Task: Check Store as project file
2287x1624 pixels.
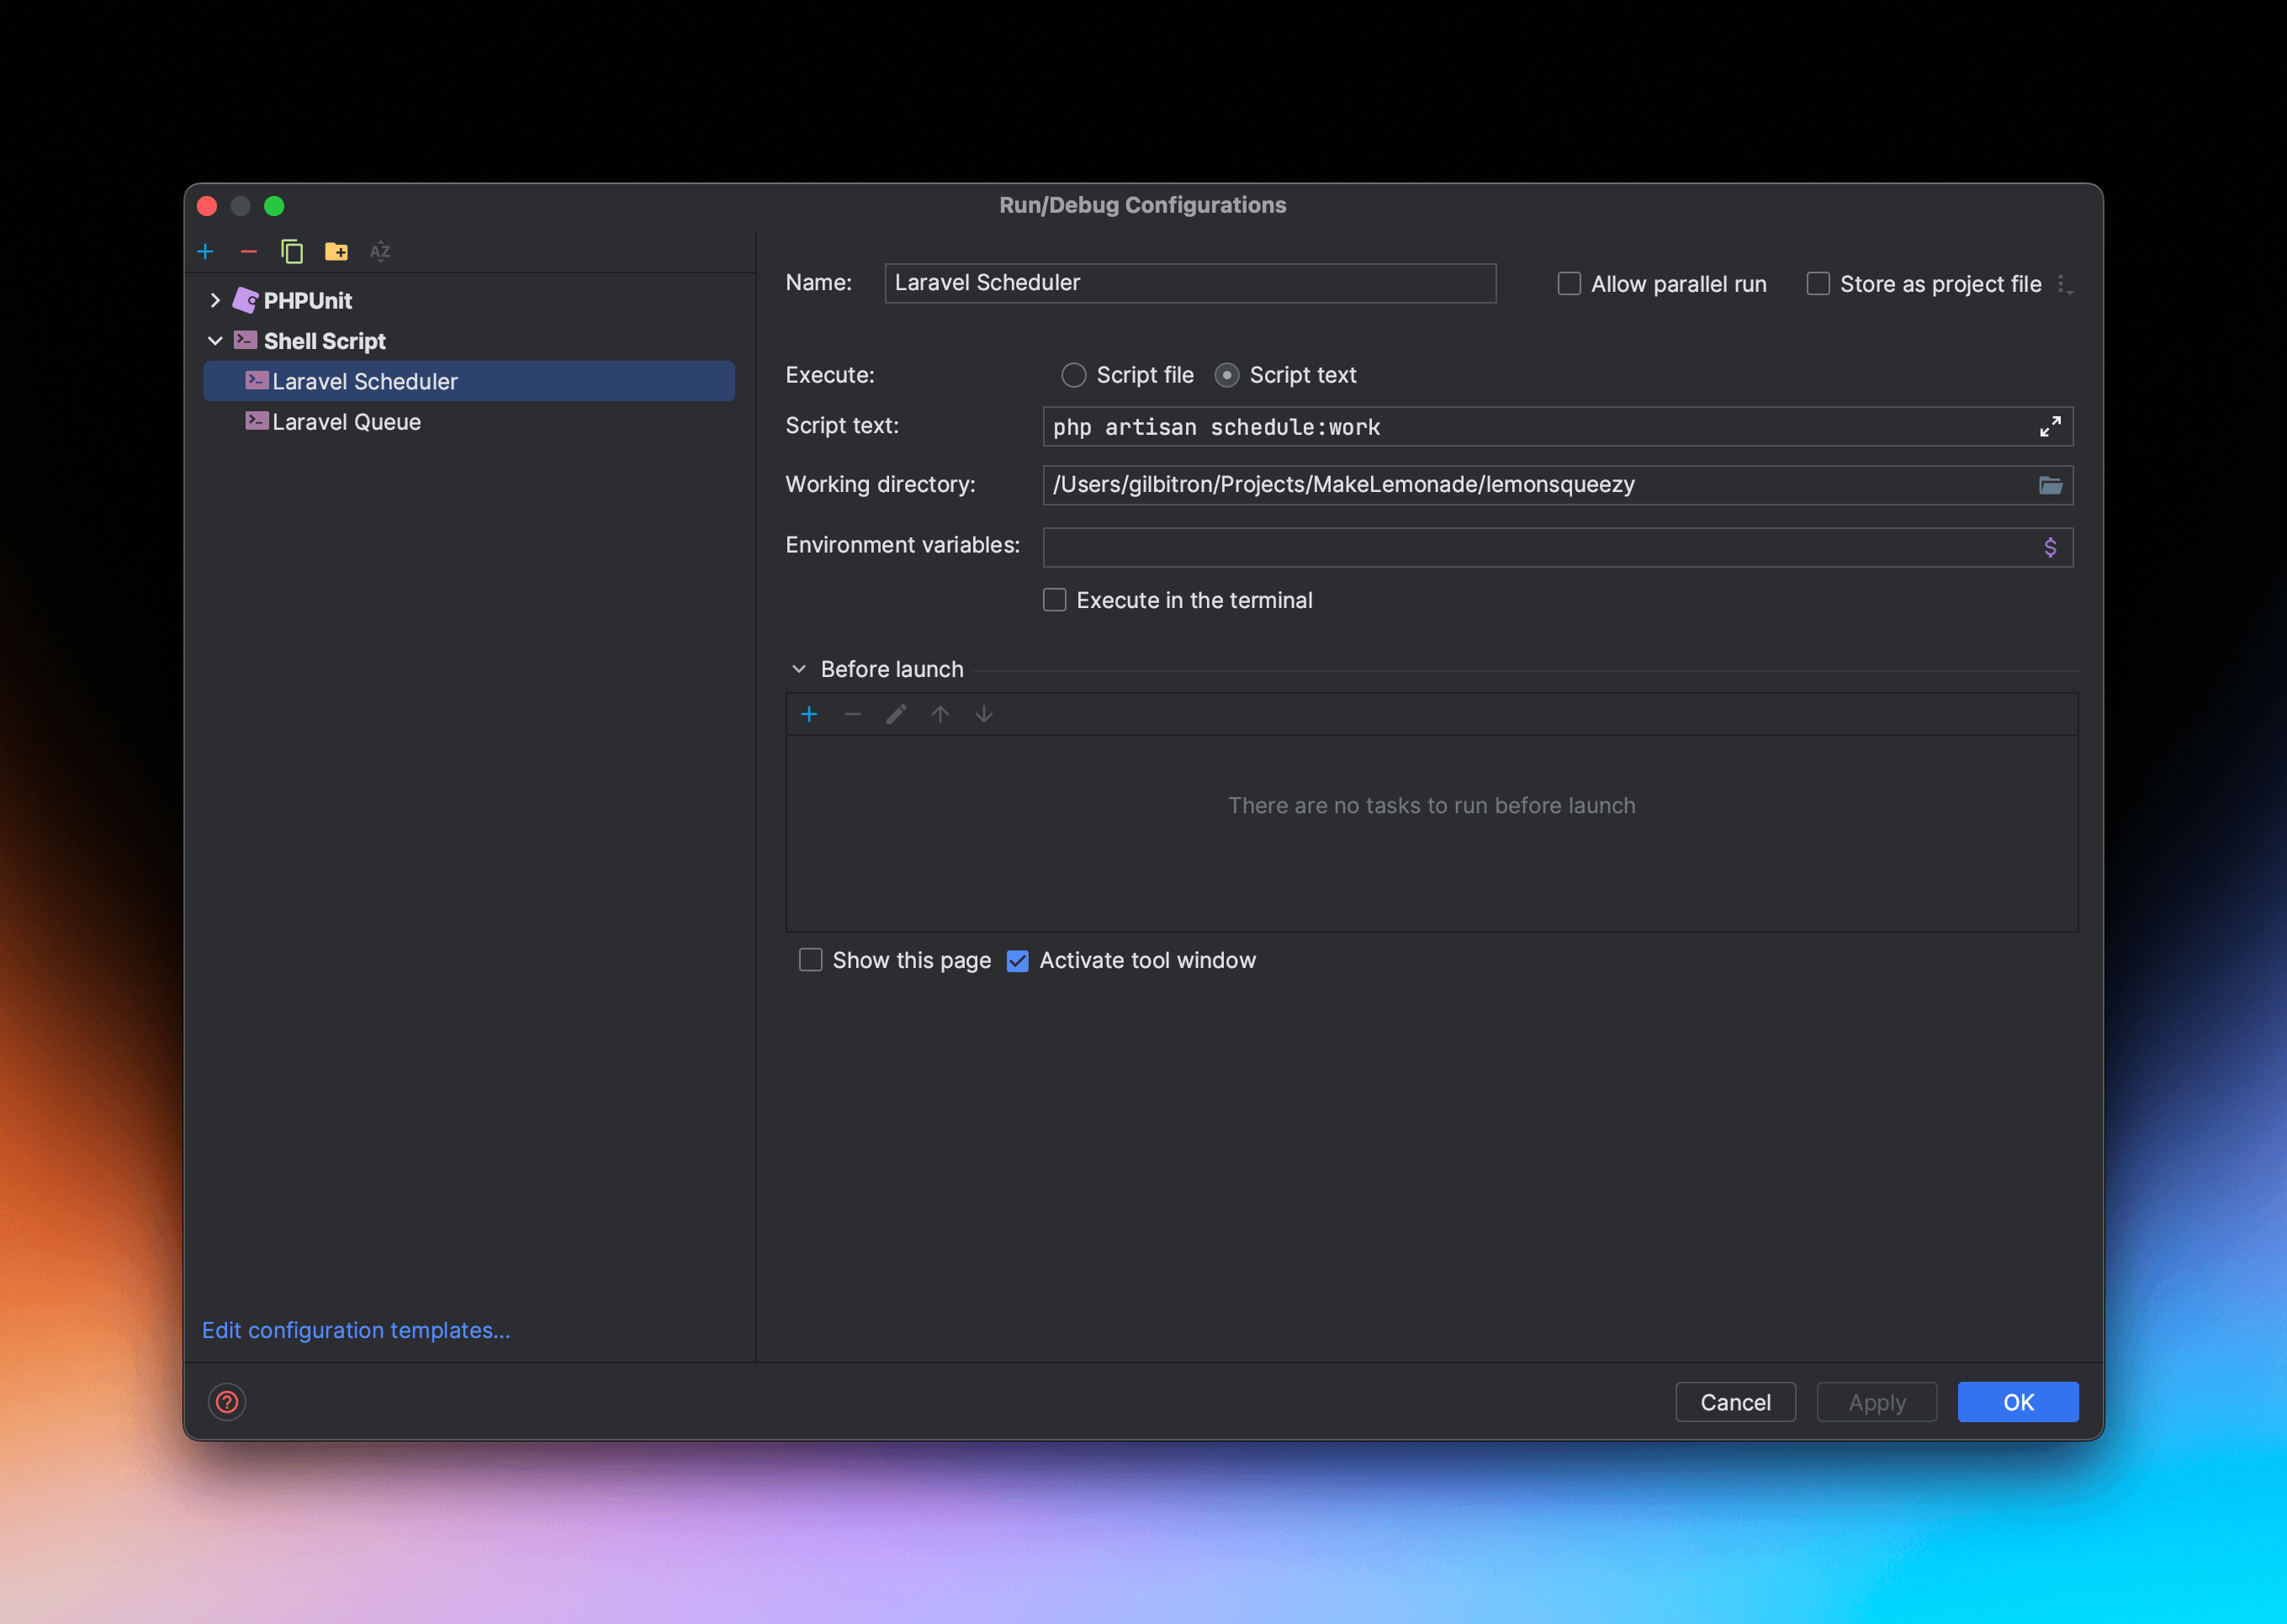Action: [x=1819, y=284]
